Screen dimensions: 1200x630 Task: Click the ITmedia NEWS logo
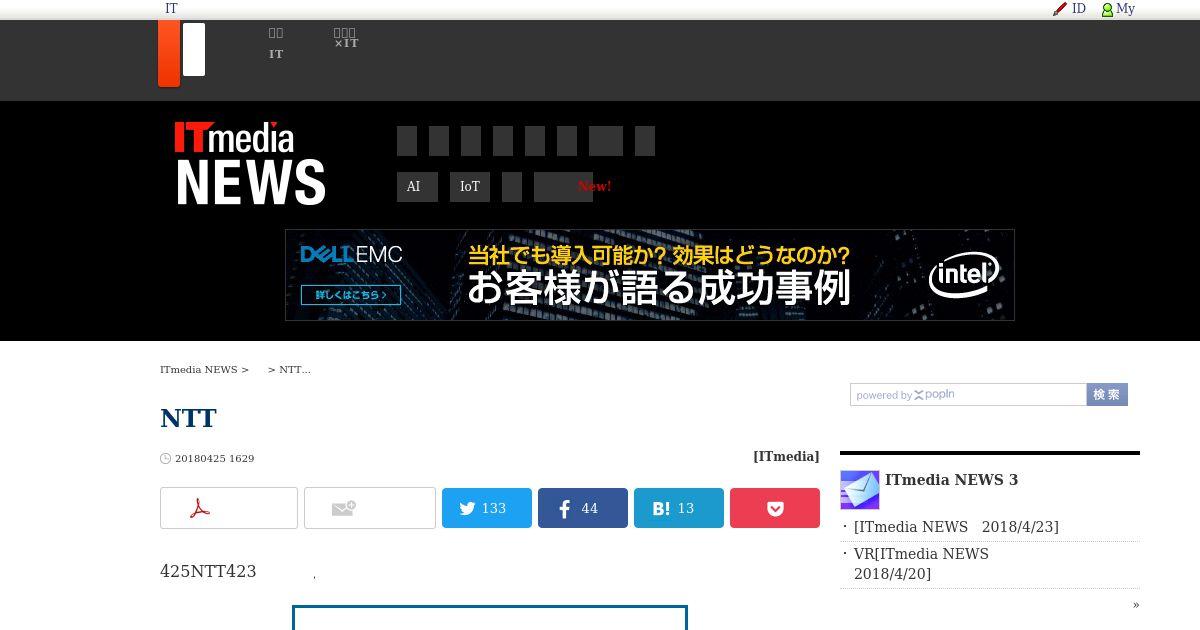pos(250,163)
